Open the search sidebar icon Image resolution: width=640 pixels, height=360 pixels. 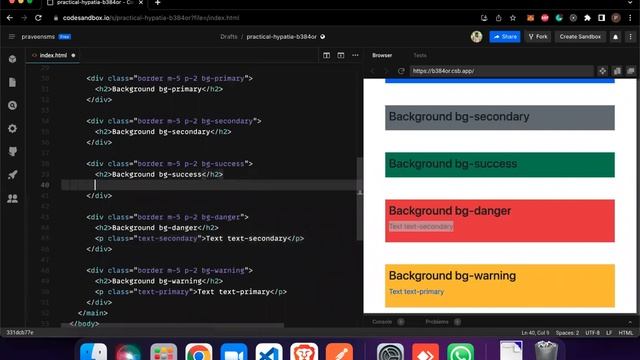(13, 106)
